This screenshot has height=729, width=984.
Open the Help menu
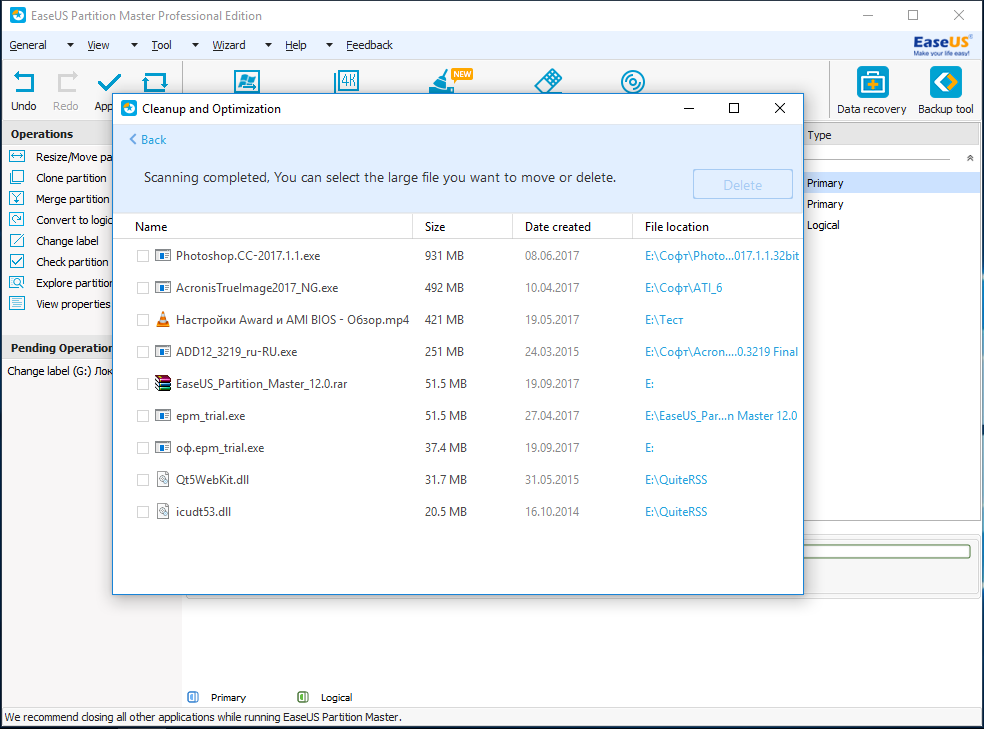(296, 45)
